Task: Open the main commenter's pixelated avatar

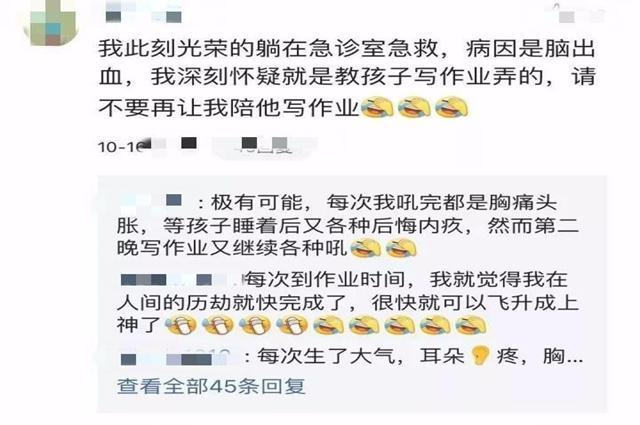Action: point(52,20)
